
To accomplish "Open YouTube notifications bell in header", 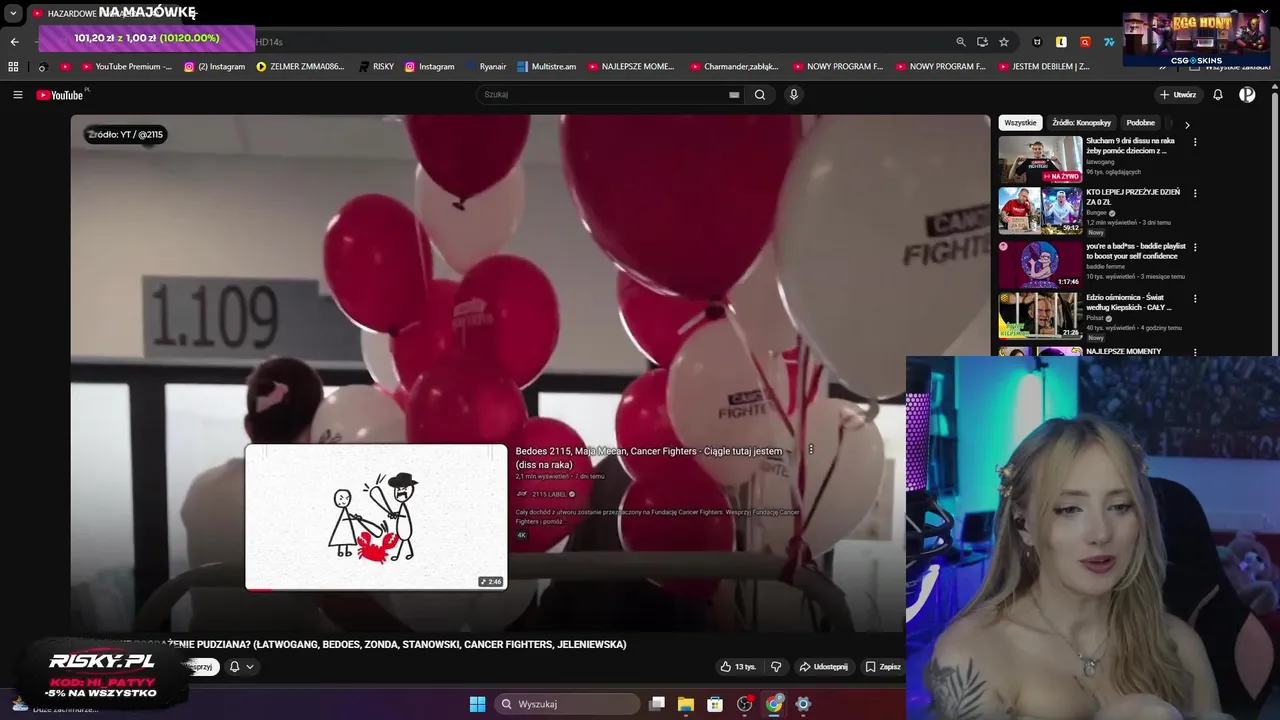I will (x=1218, y=95).
